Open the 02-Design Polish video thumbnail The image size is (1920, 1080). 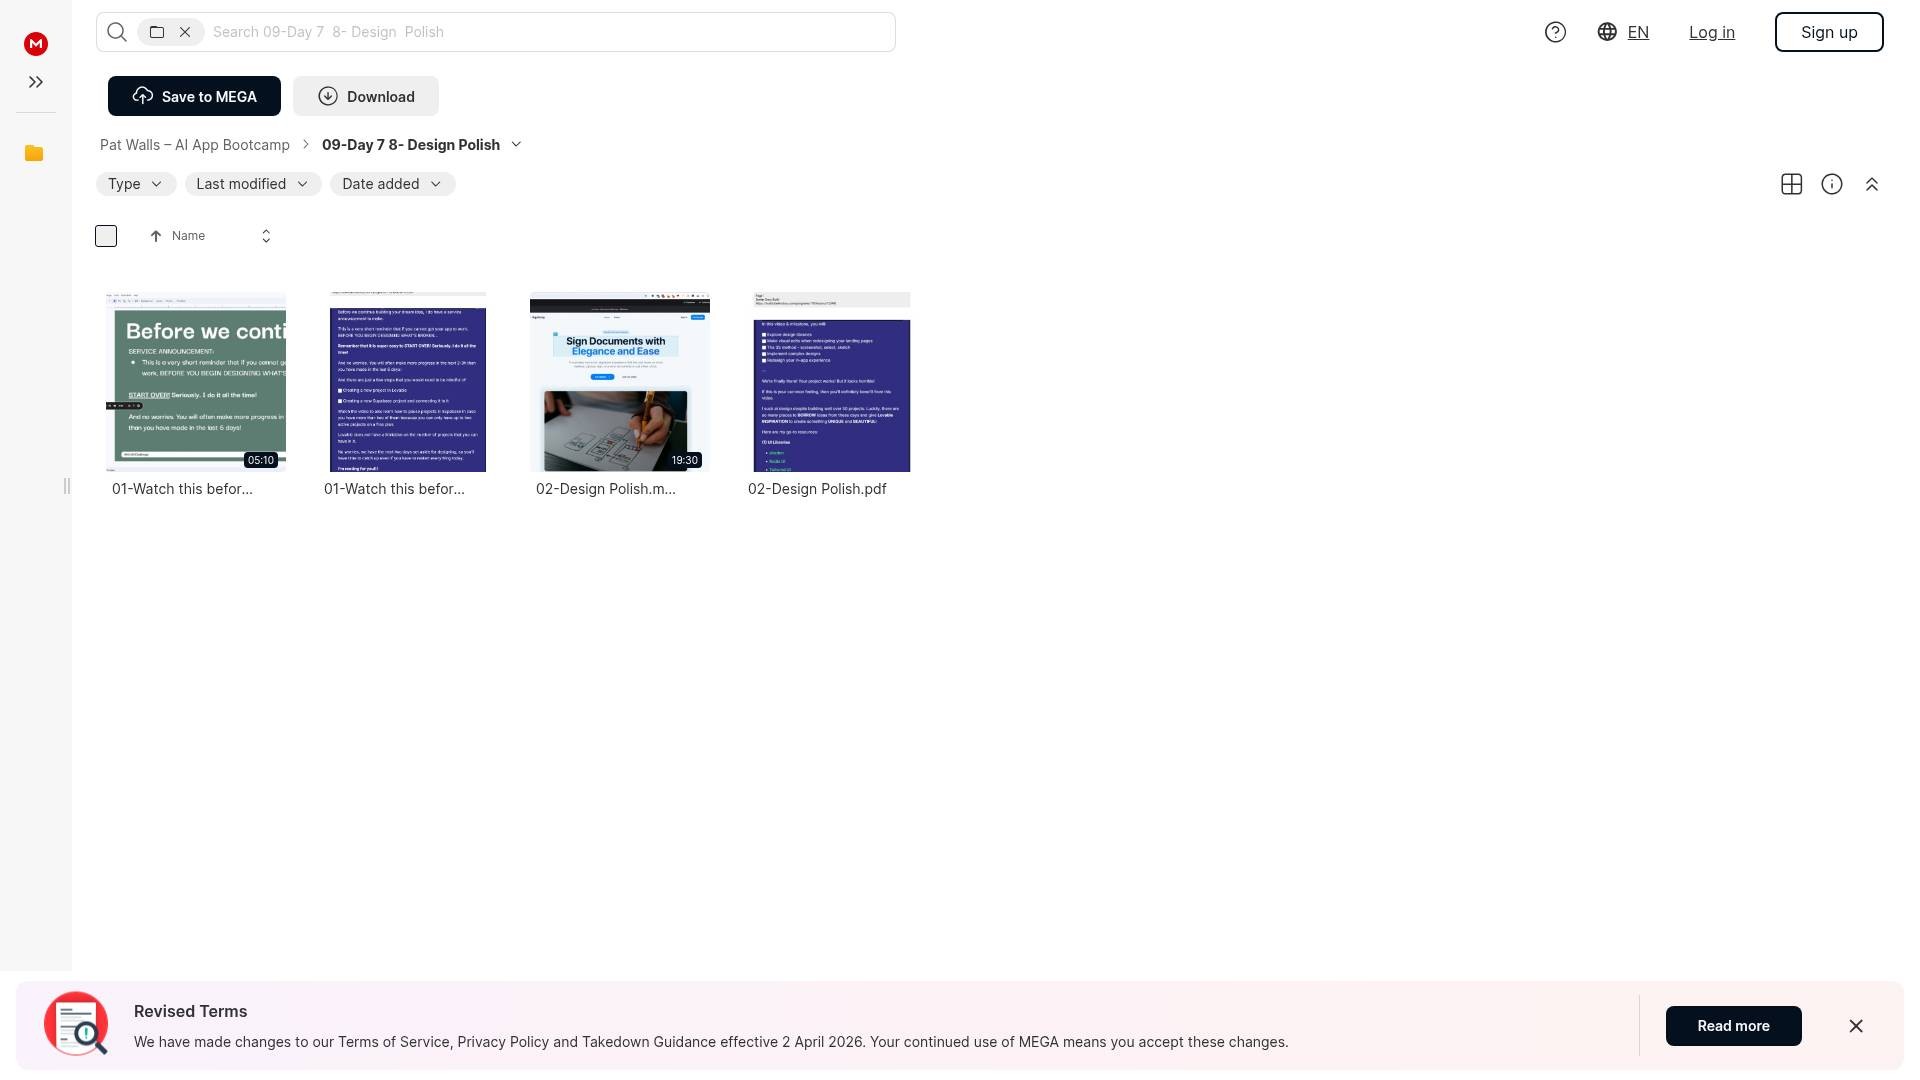click(619, 382)
